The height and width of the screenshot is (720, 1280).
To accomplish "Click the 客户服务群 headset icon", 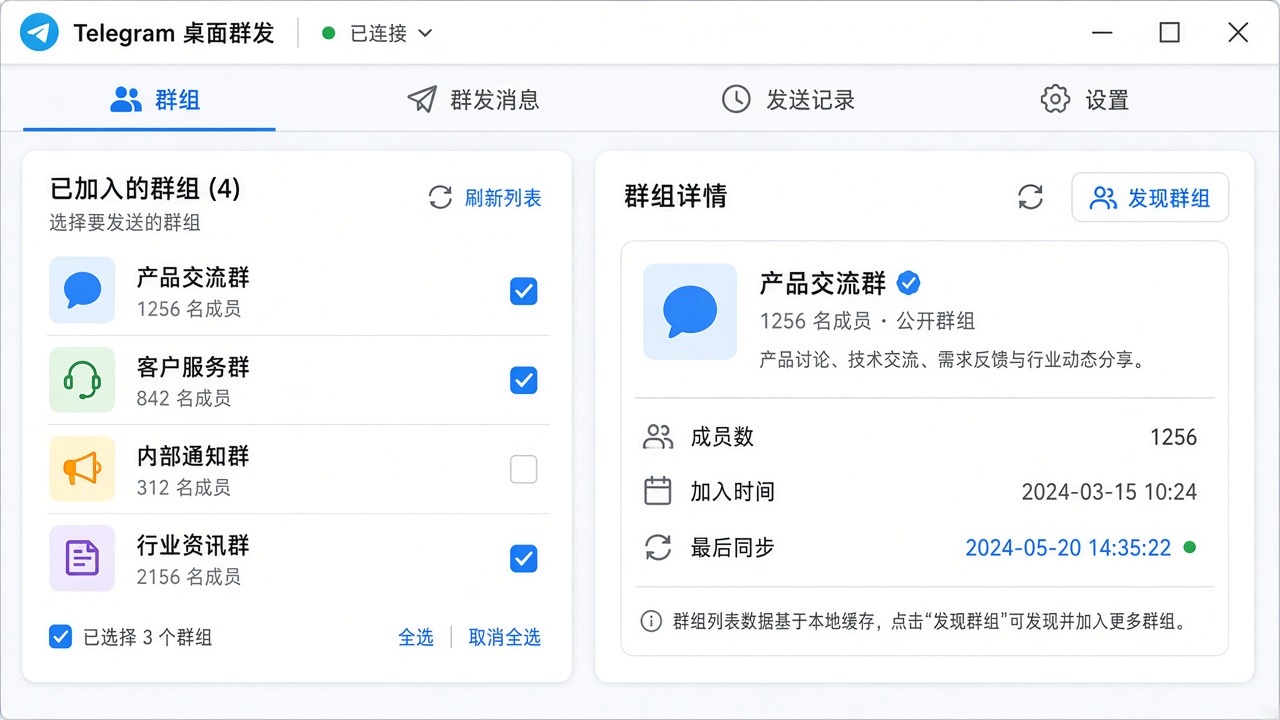I will (82, 380).
